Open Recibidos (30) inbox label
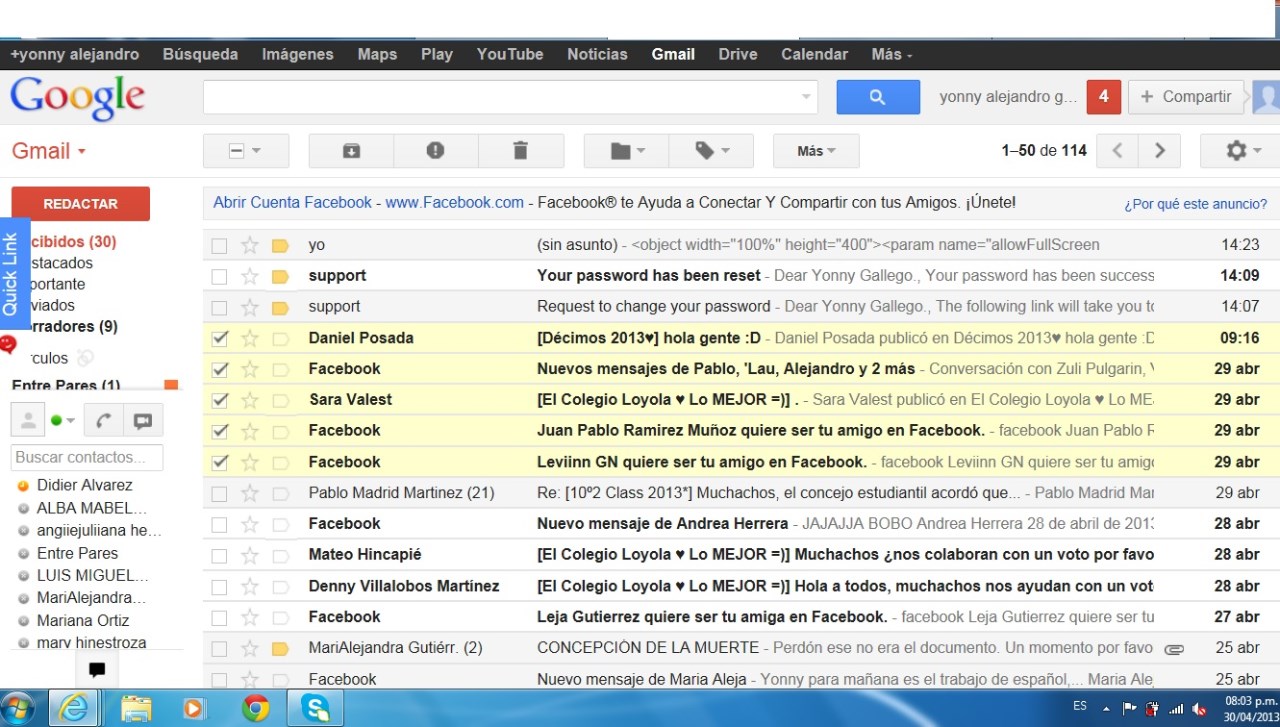Viewport: 1280px width, 727px height. click(x=71, y=242)
